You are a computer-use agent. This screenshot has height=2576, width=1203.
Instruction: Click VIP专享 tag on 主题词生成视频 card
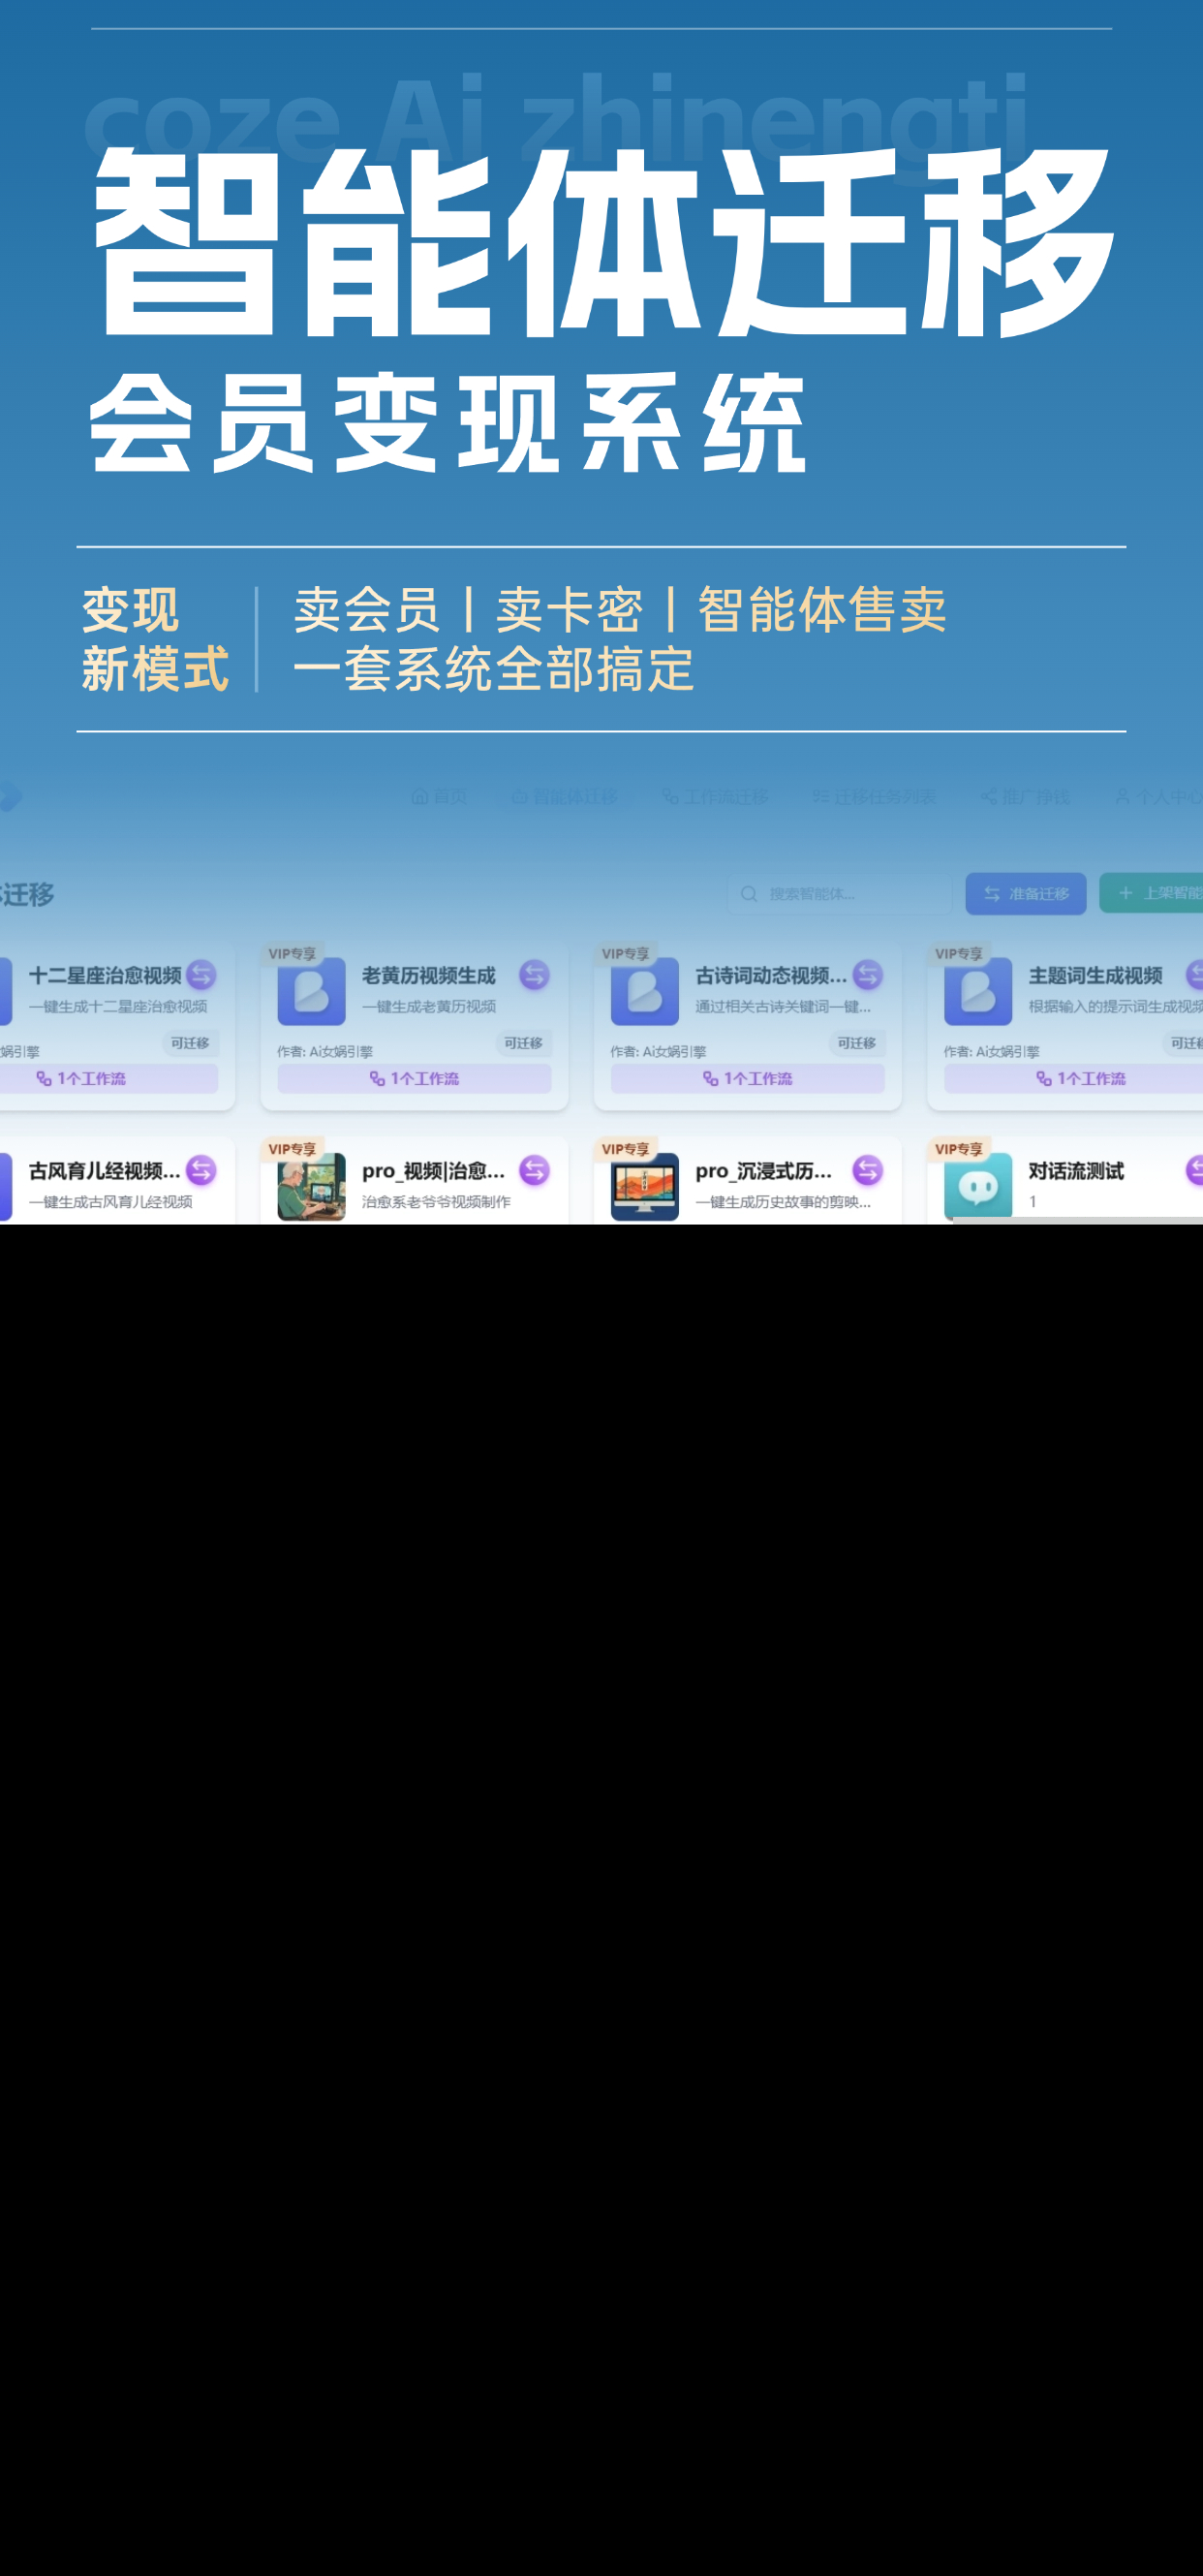click(958, 953)
